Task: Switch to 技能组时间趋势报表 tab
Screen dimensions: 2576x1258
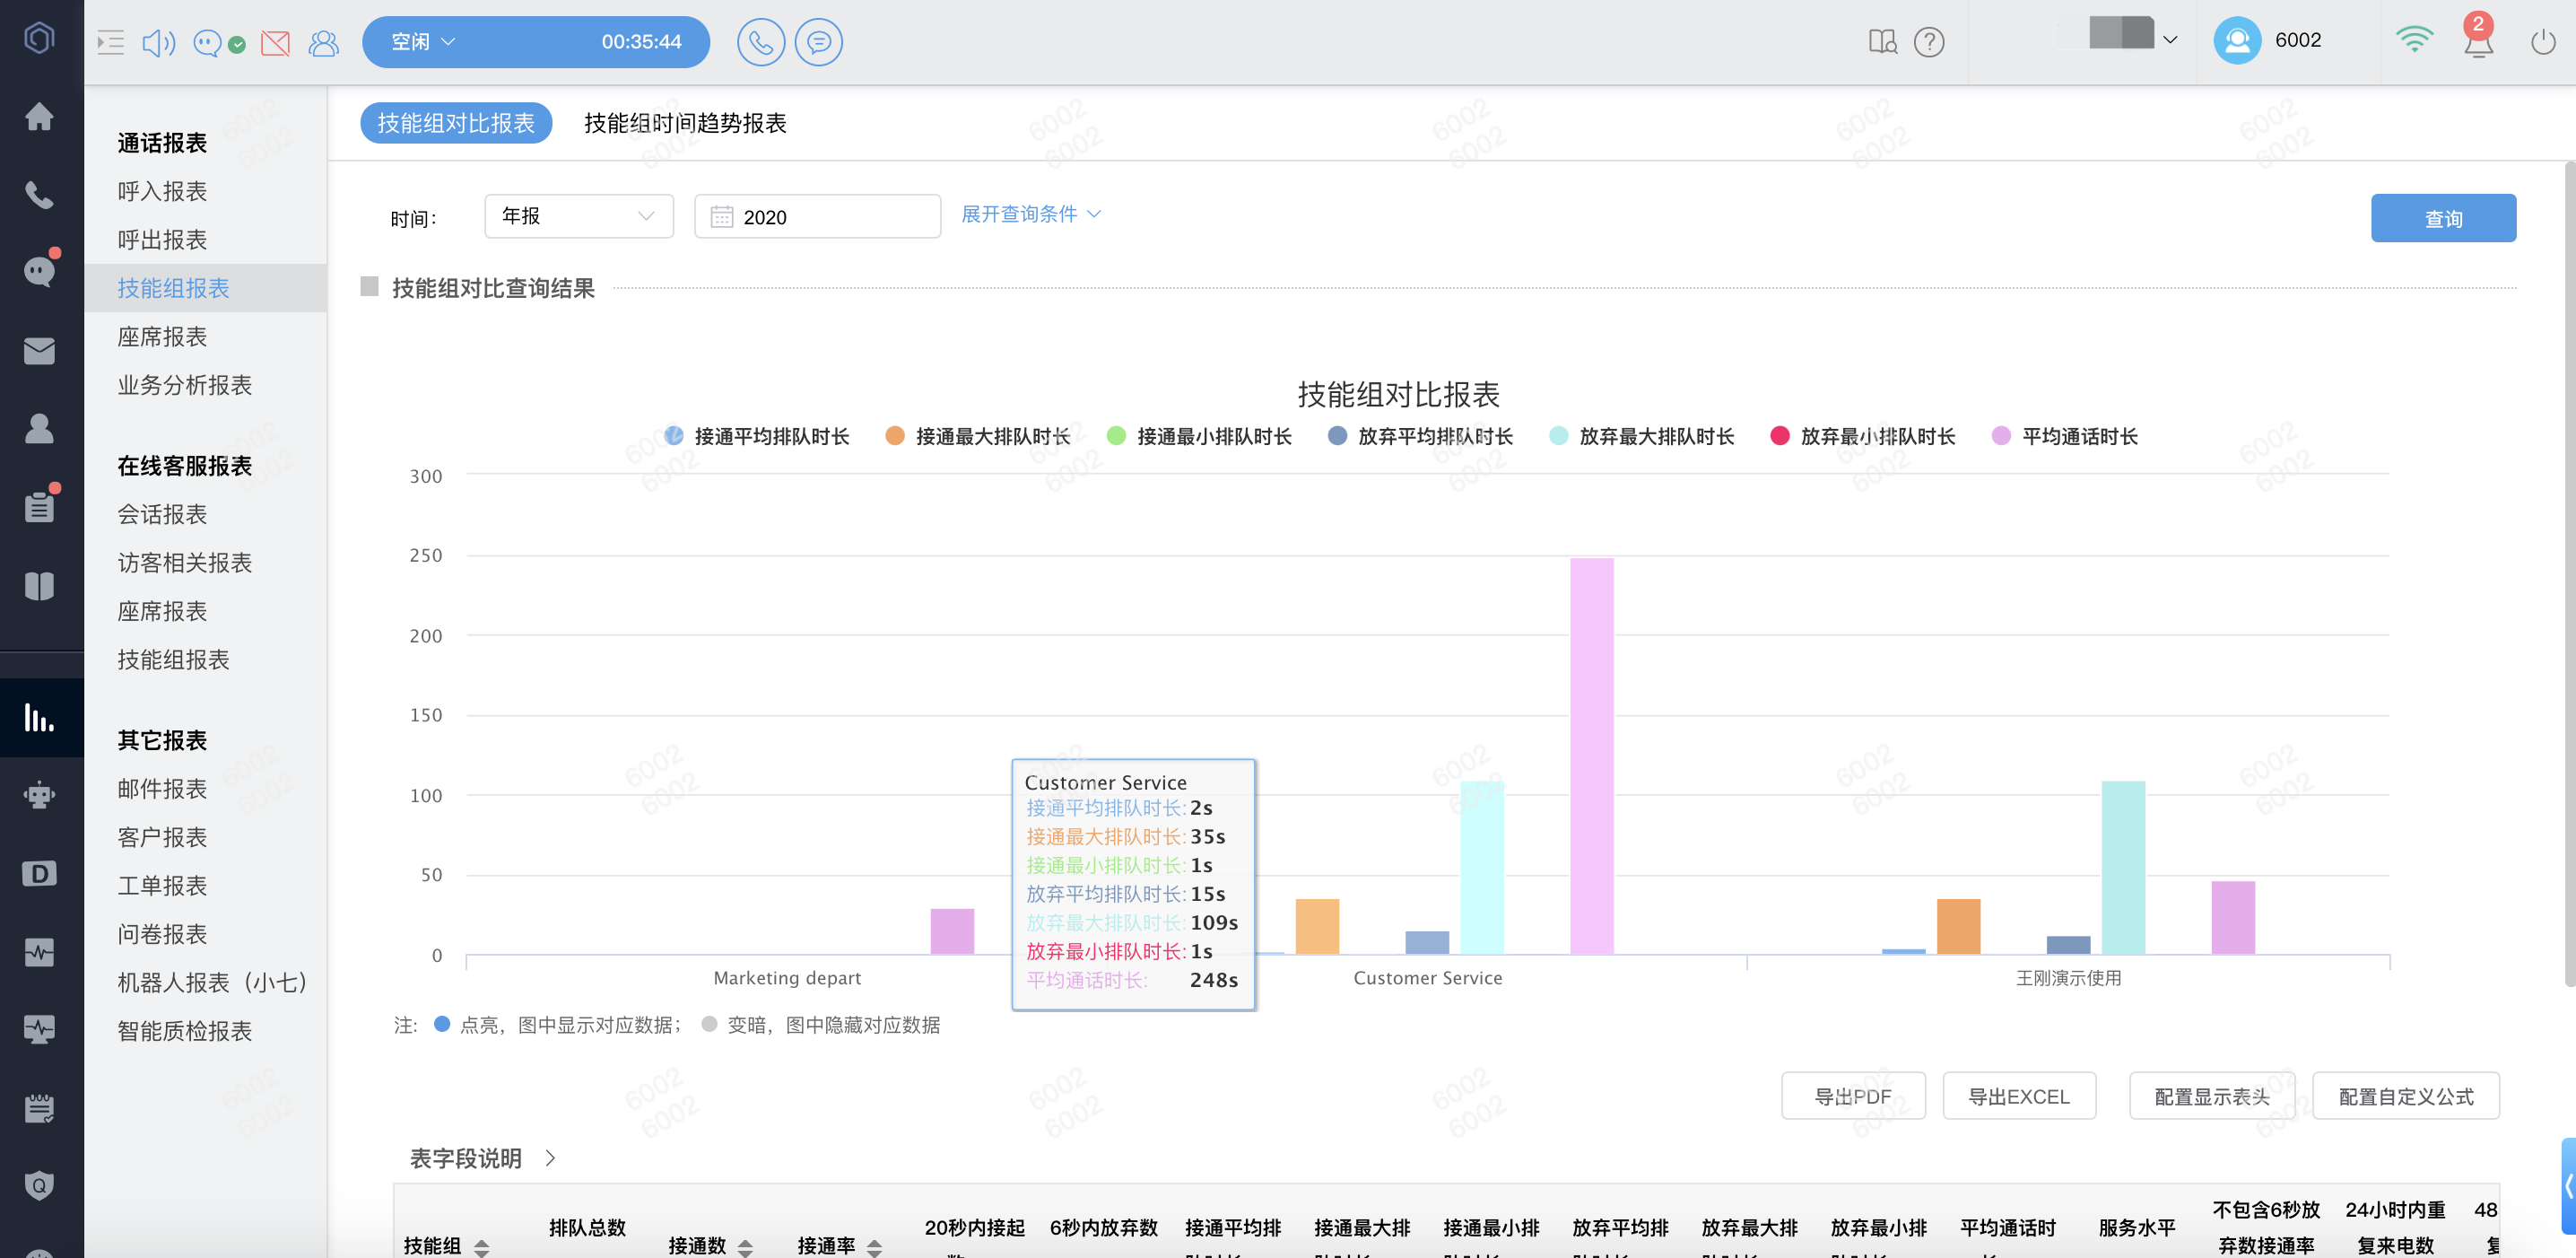Action: 685,123
